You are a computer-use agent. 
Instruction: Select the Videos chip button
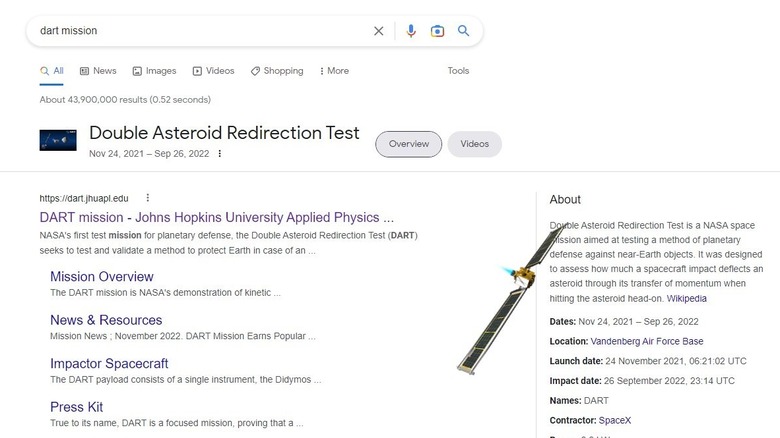[474, 144]
